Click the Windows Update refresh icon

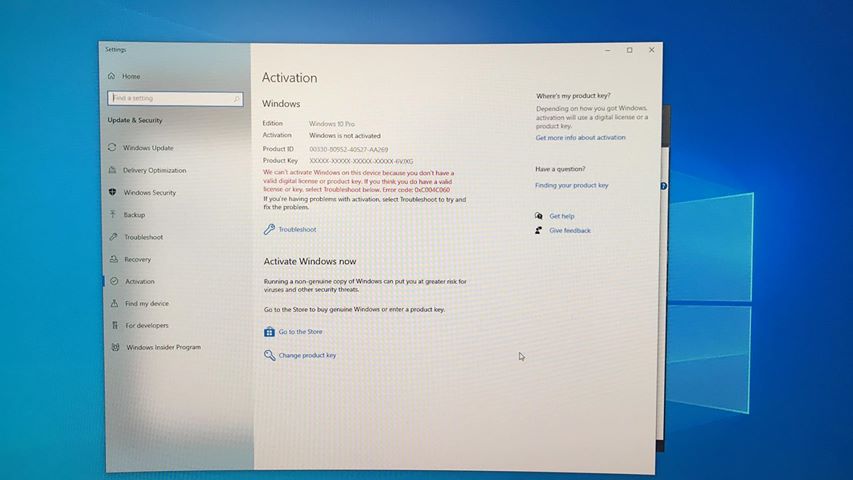pyautogui.click(x=112, y=147)
